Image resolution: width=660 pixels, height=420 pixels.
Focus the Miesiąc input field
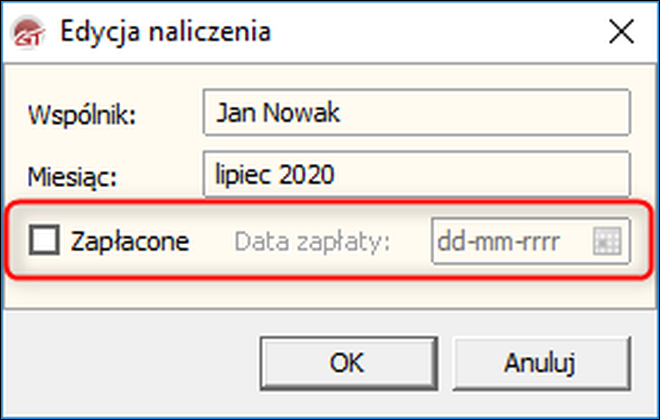click(x=415, y=175)
